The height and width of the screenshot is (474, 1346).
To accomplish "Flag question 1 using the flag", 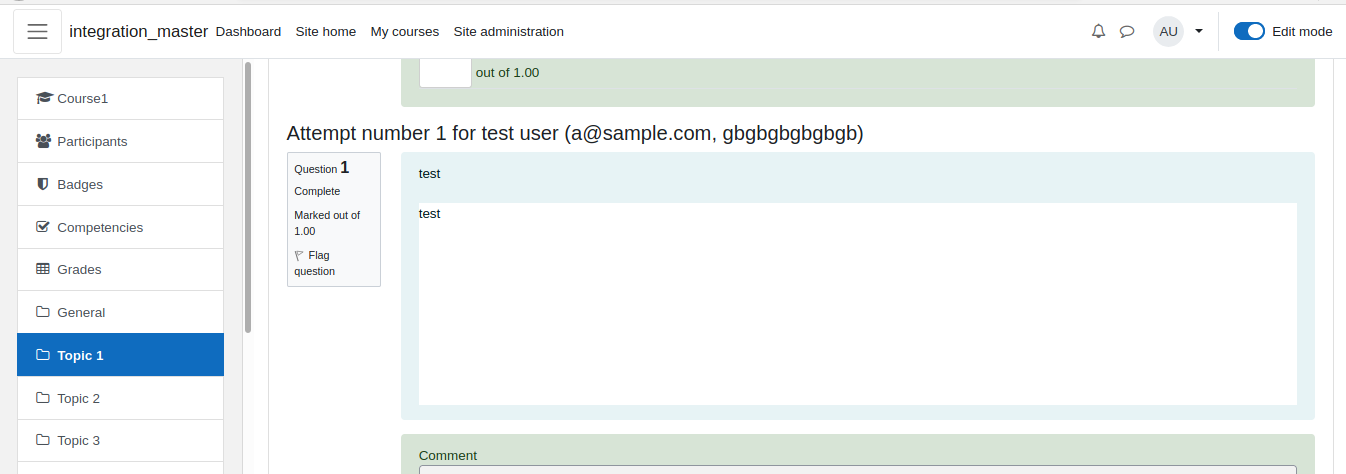I will click(314, 263).
